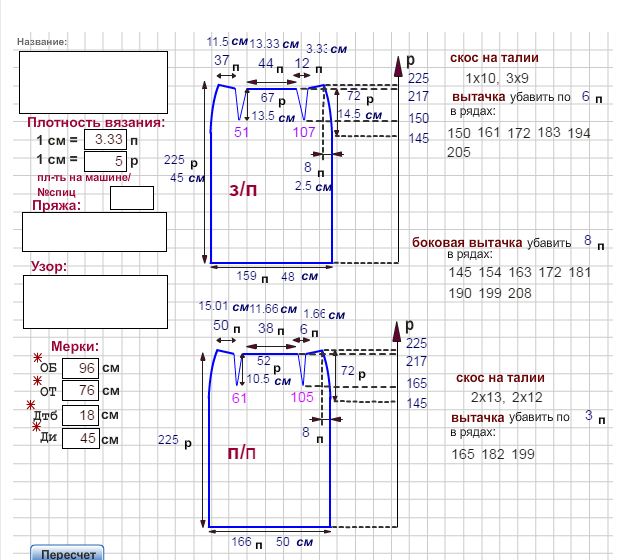Click the Название text box
This screenshot has width=618, height=560.
[x=93, y=82]
